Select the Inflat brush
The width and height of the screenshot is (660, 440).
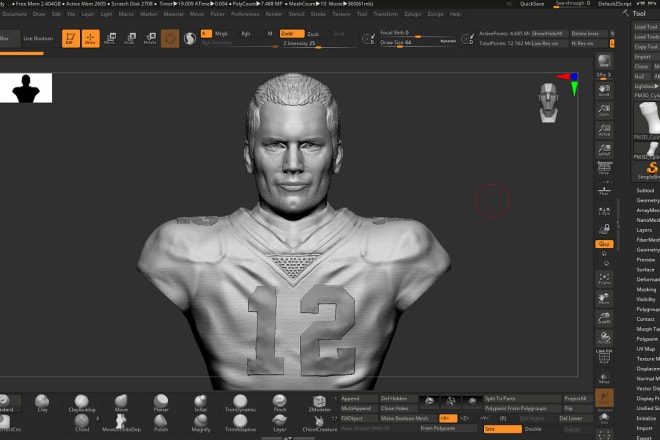coord(201,403)
